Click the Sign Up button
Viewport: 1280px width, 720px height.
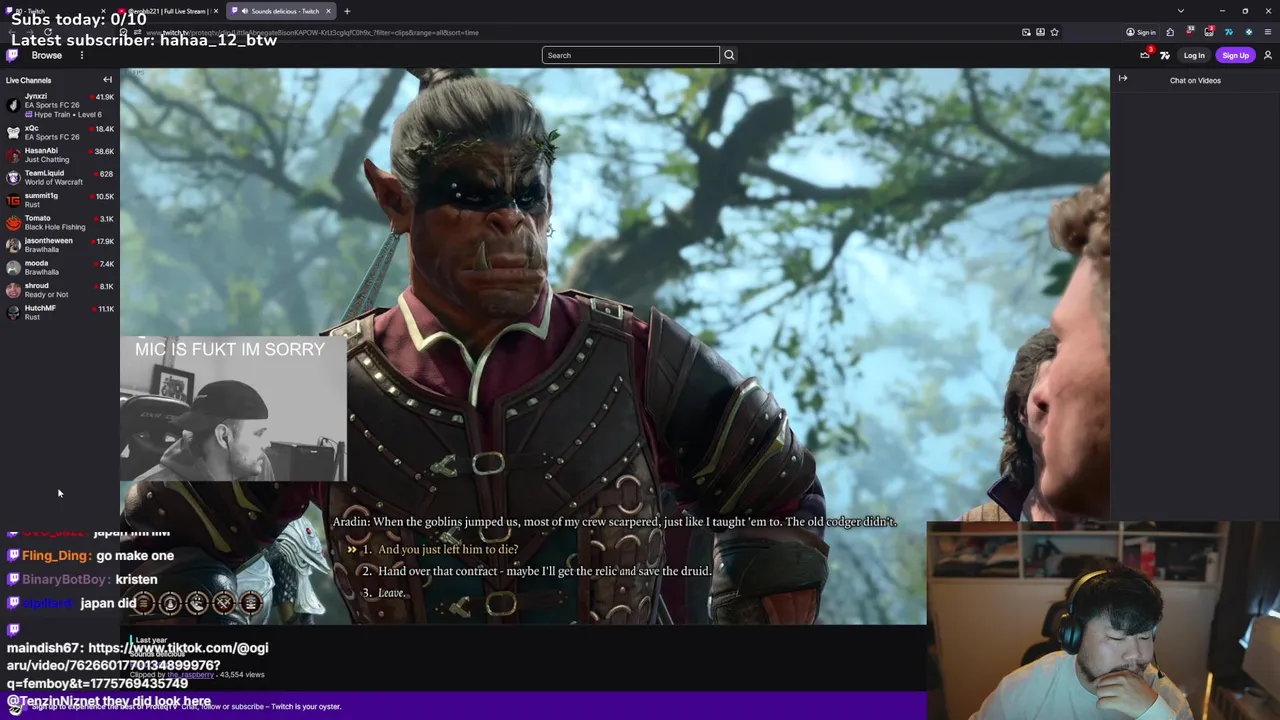[x=1235, y=55]
